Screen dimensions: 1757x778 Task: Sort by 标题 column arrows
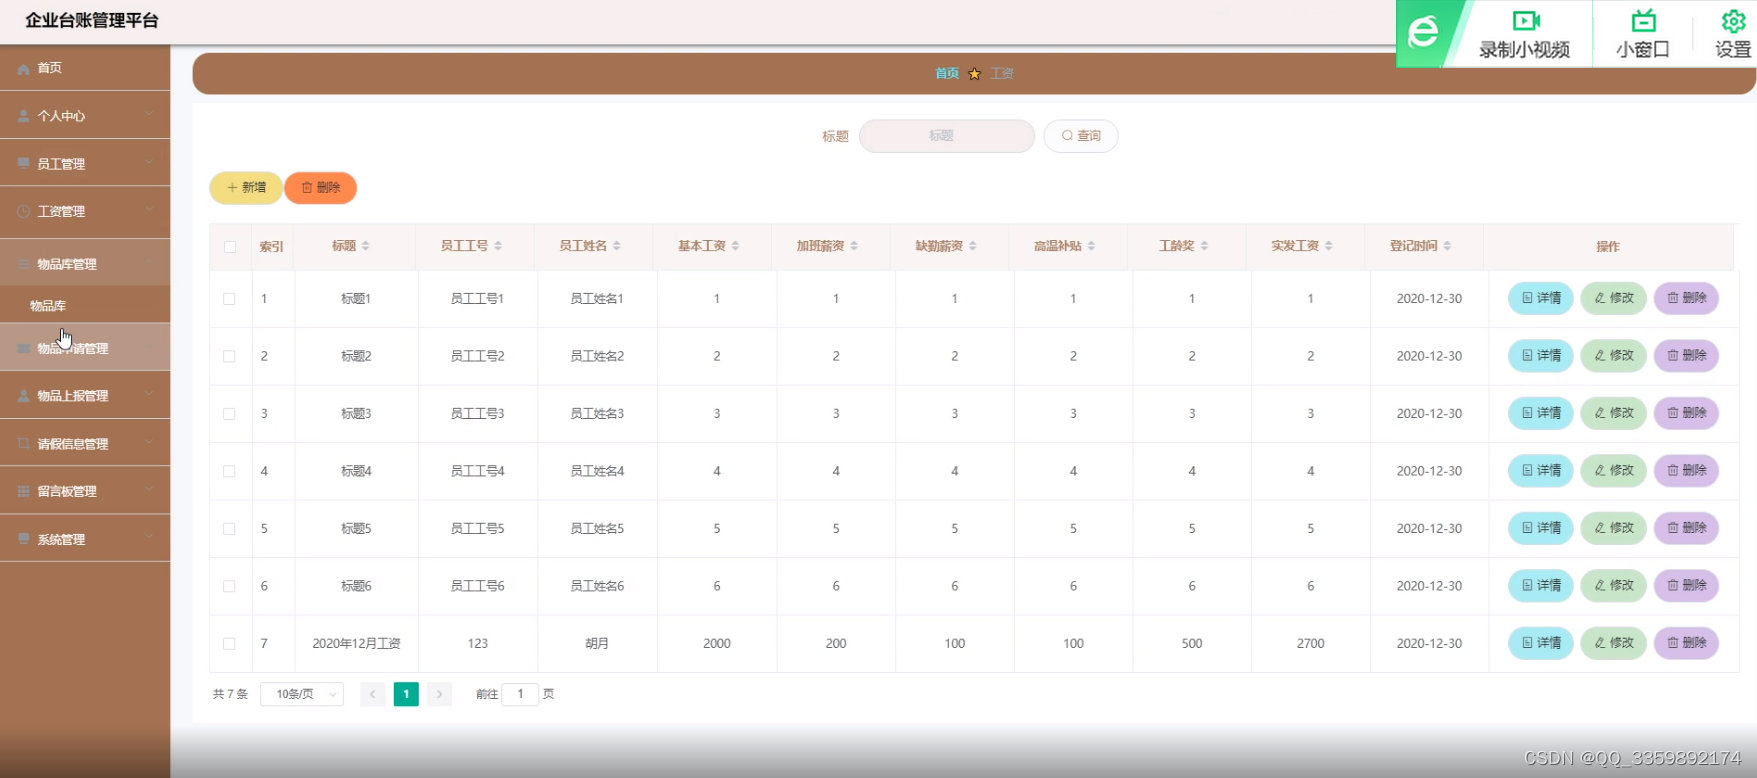(x=365, y=246)
